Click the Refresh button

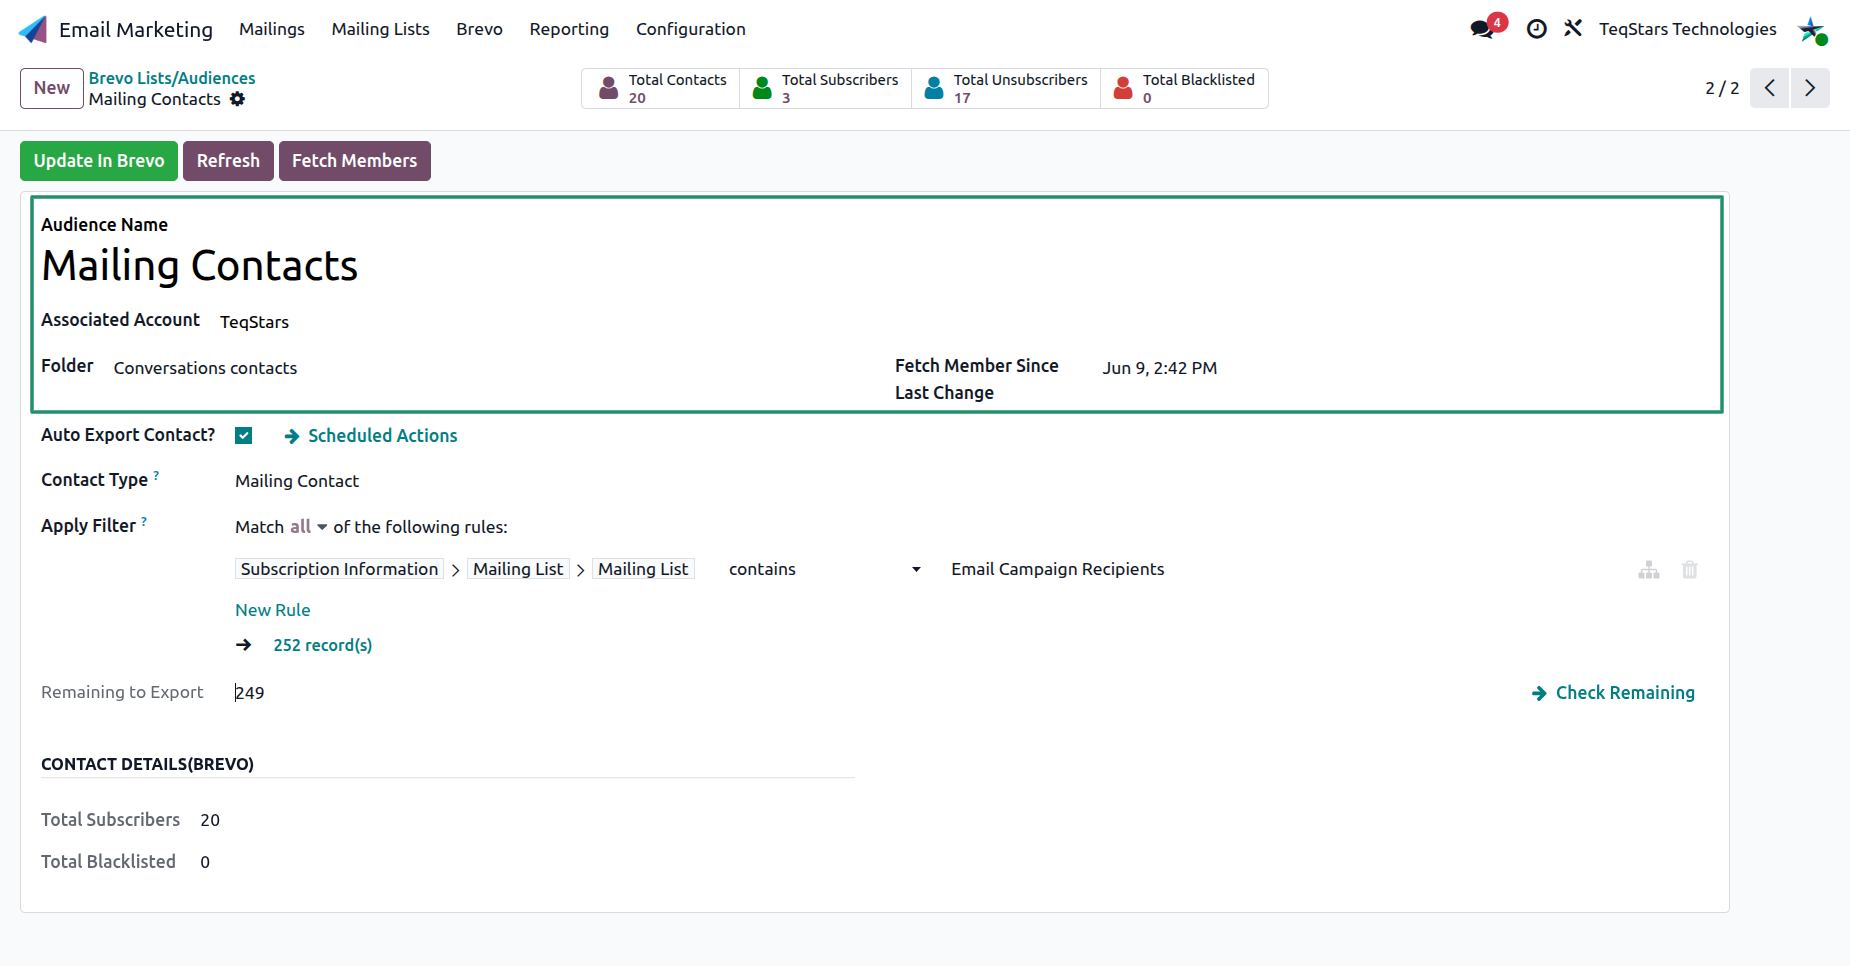(x=228, y=161)
